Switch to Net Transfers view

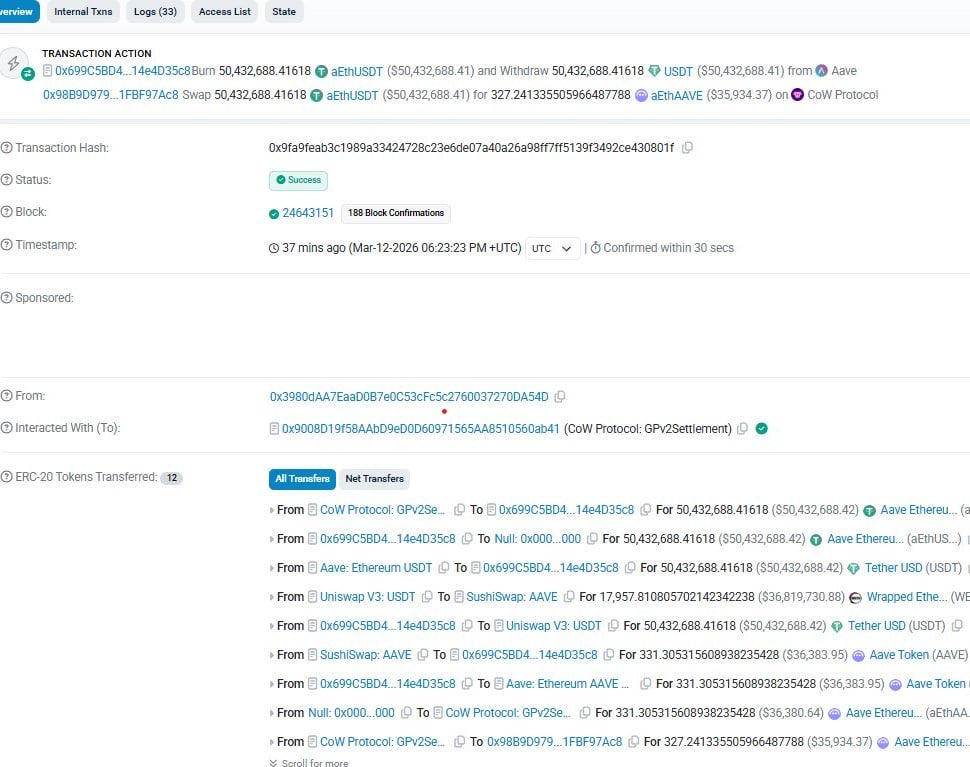click(374, 479)
